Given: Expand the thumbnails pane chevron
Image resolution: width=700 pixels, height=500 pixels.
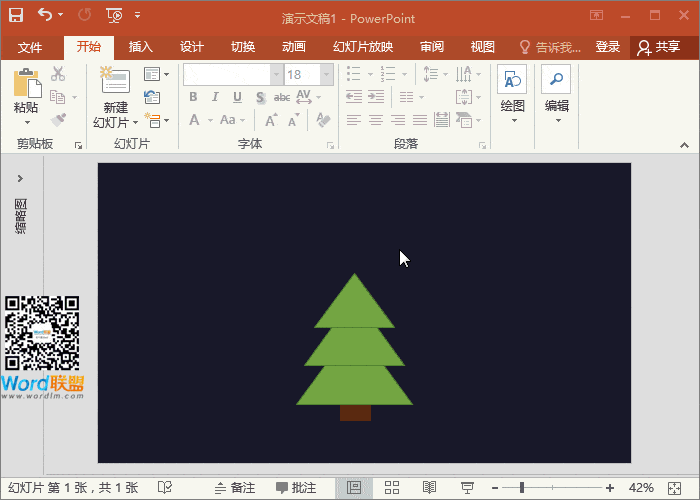Looking at the screenshot, I should point(20,178).
